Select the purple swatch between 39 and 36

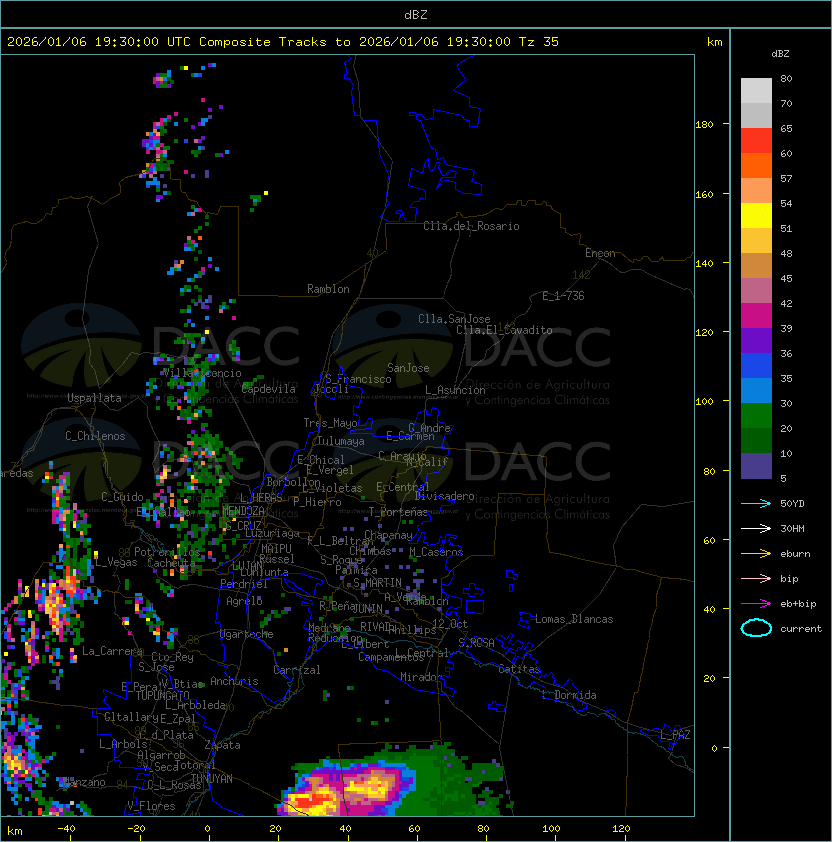tap(756, 340)
